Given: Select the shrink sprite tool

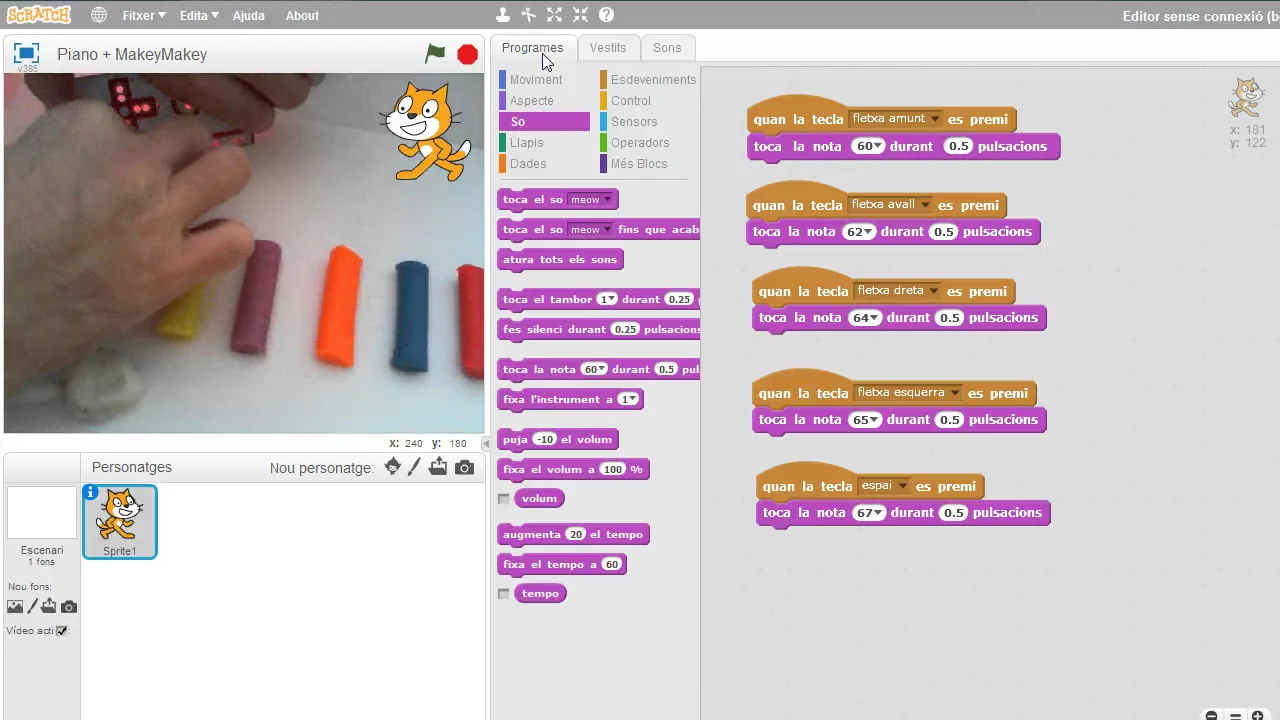Looking at the screenshot, I should pos(580,15).
